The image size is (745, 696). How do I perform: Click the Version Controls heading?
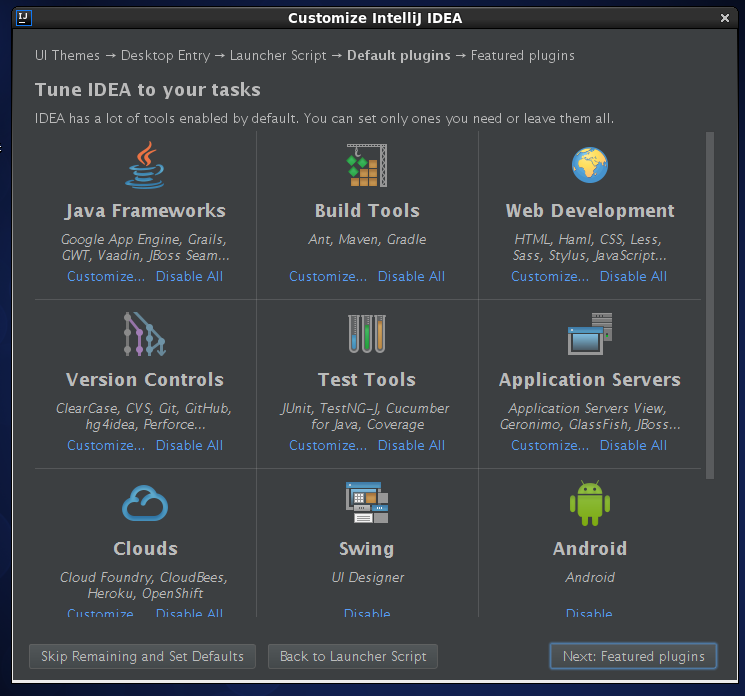point(145,380)
